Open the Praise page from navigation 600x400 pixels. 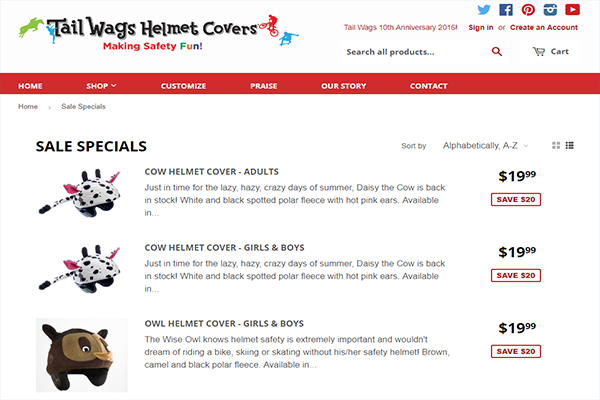264,86
